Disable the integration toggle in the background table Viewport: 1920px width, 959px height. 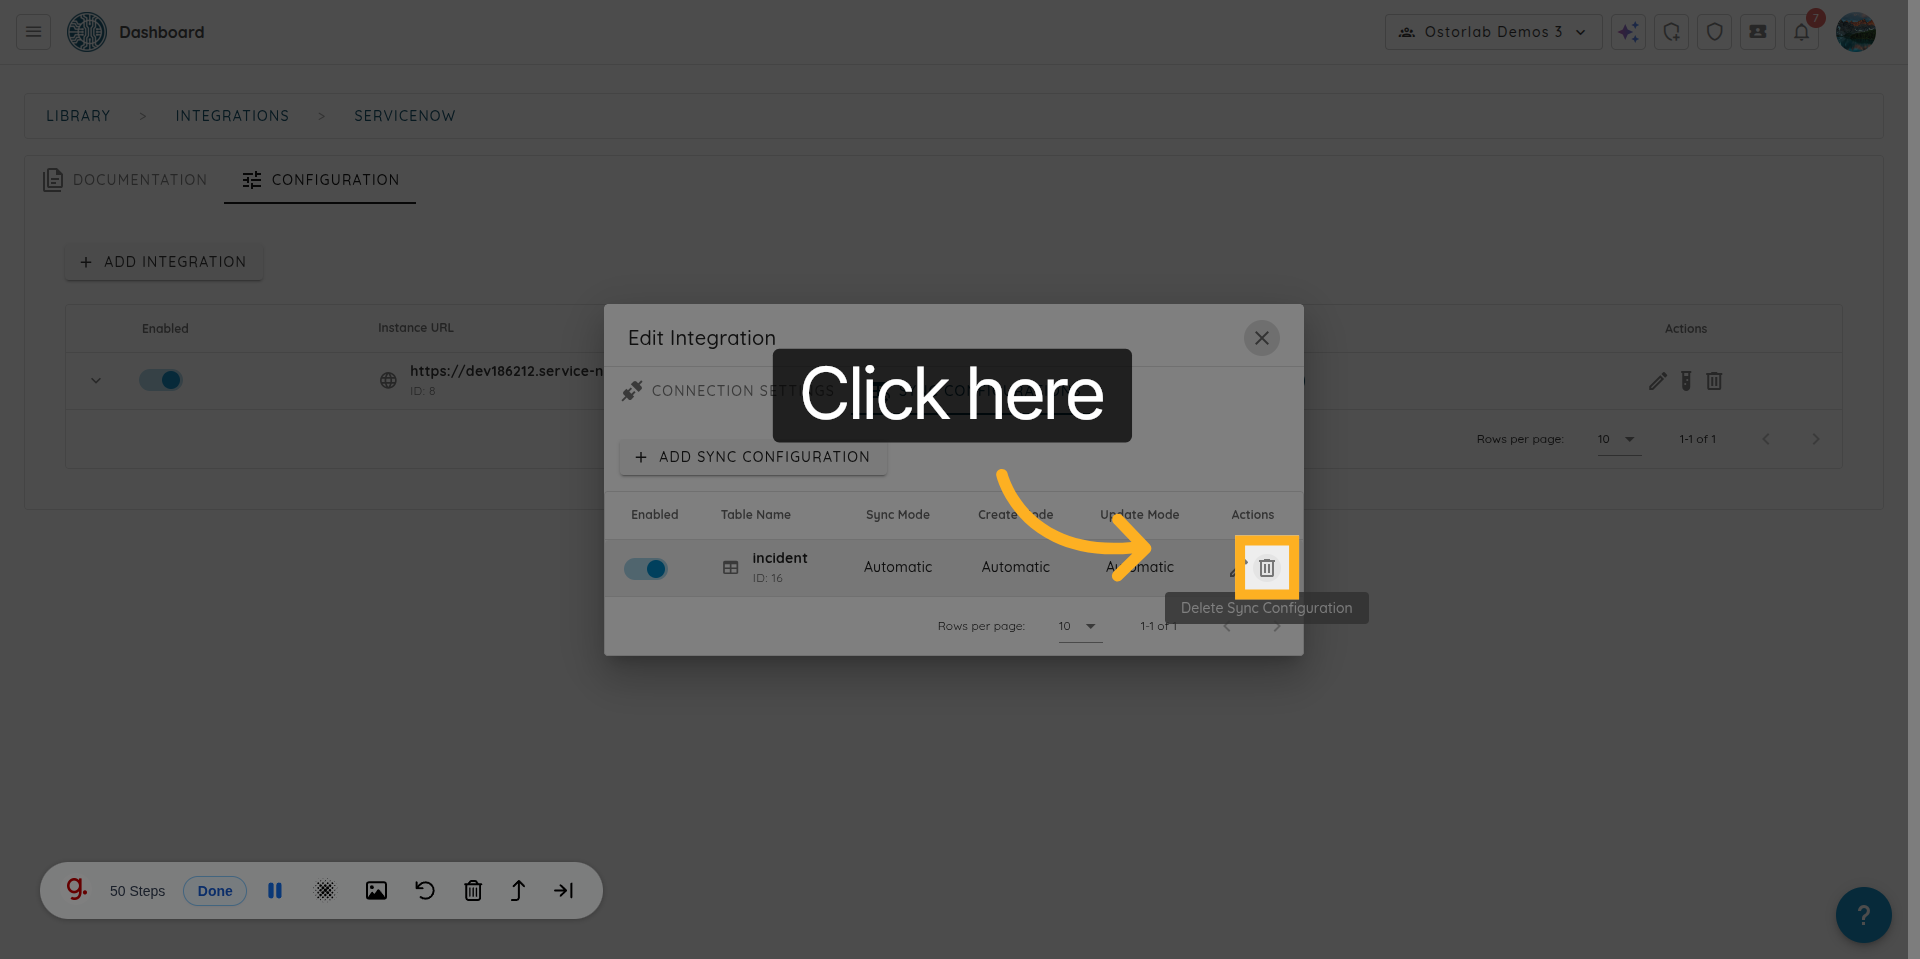click(x=160, y=380)
